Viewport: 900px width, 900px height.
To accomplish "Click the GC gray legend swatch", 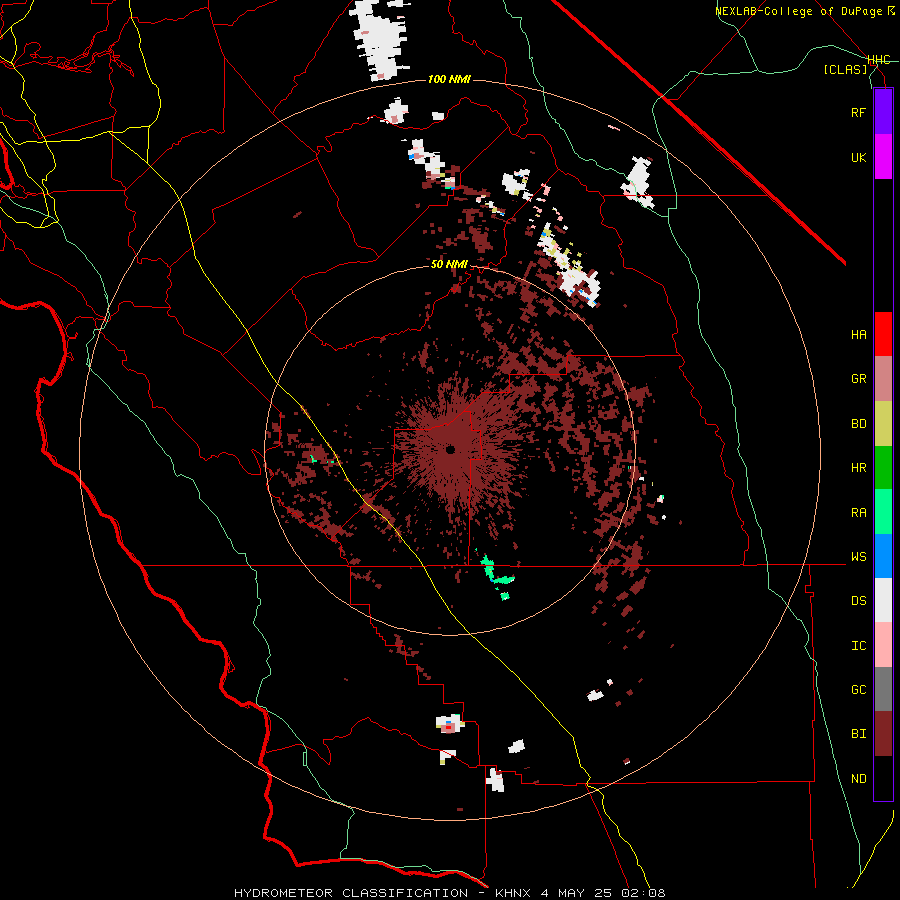I will tap(883, 689).
